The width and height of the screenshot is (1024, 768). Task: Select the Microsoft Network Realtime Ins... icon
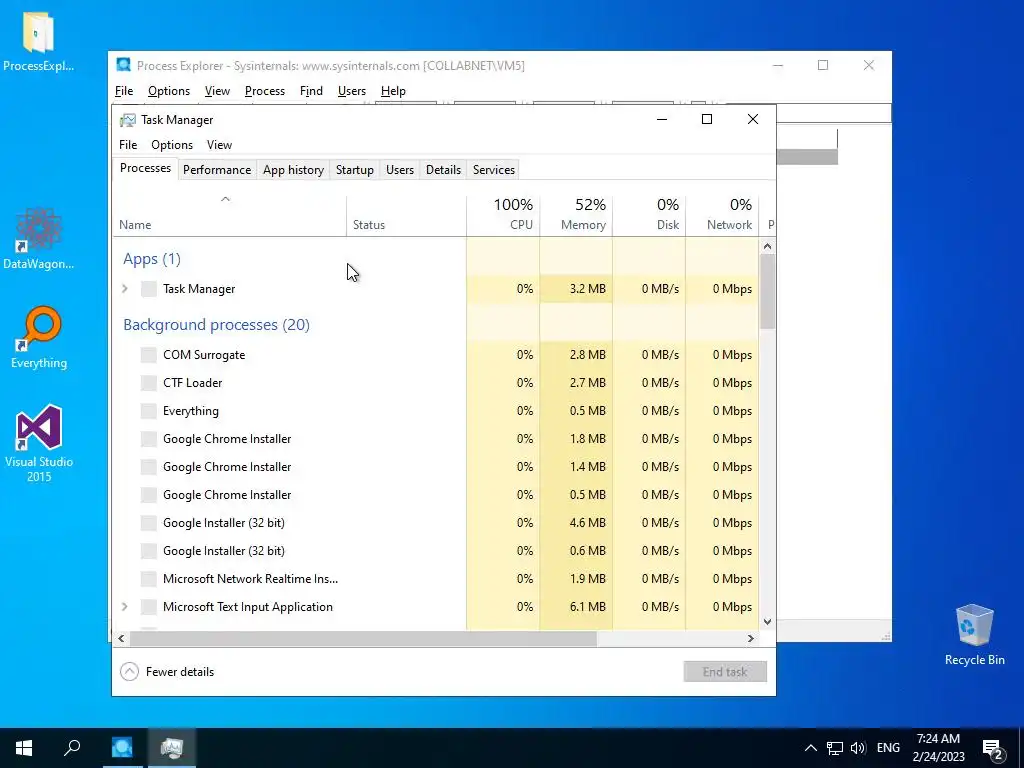pyautogui.click(x=149, y=579)
